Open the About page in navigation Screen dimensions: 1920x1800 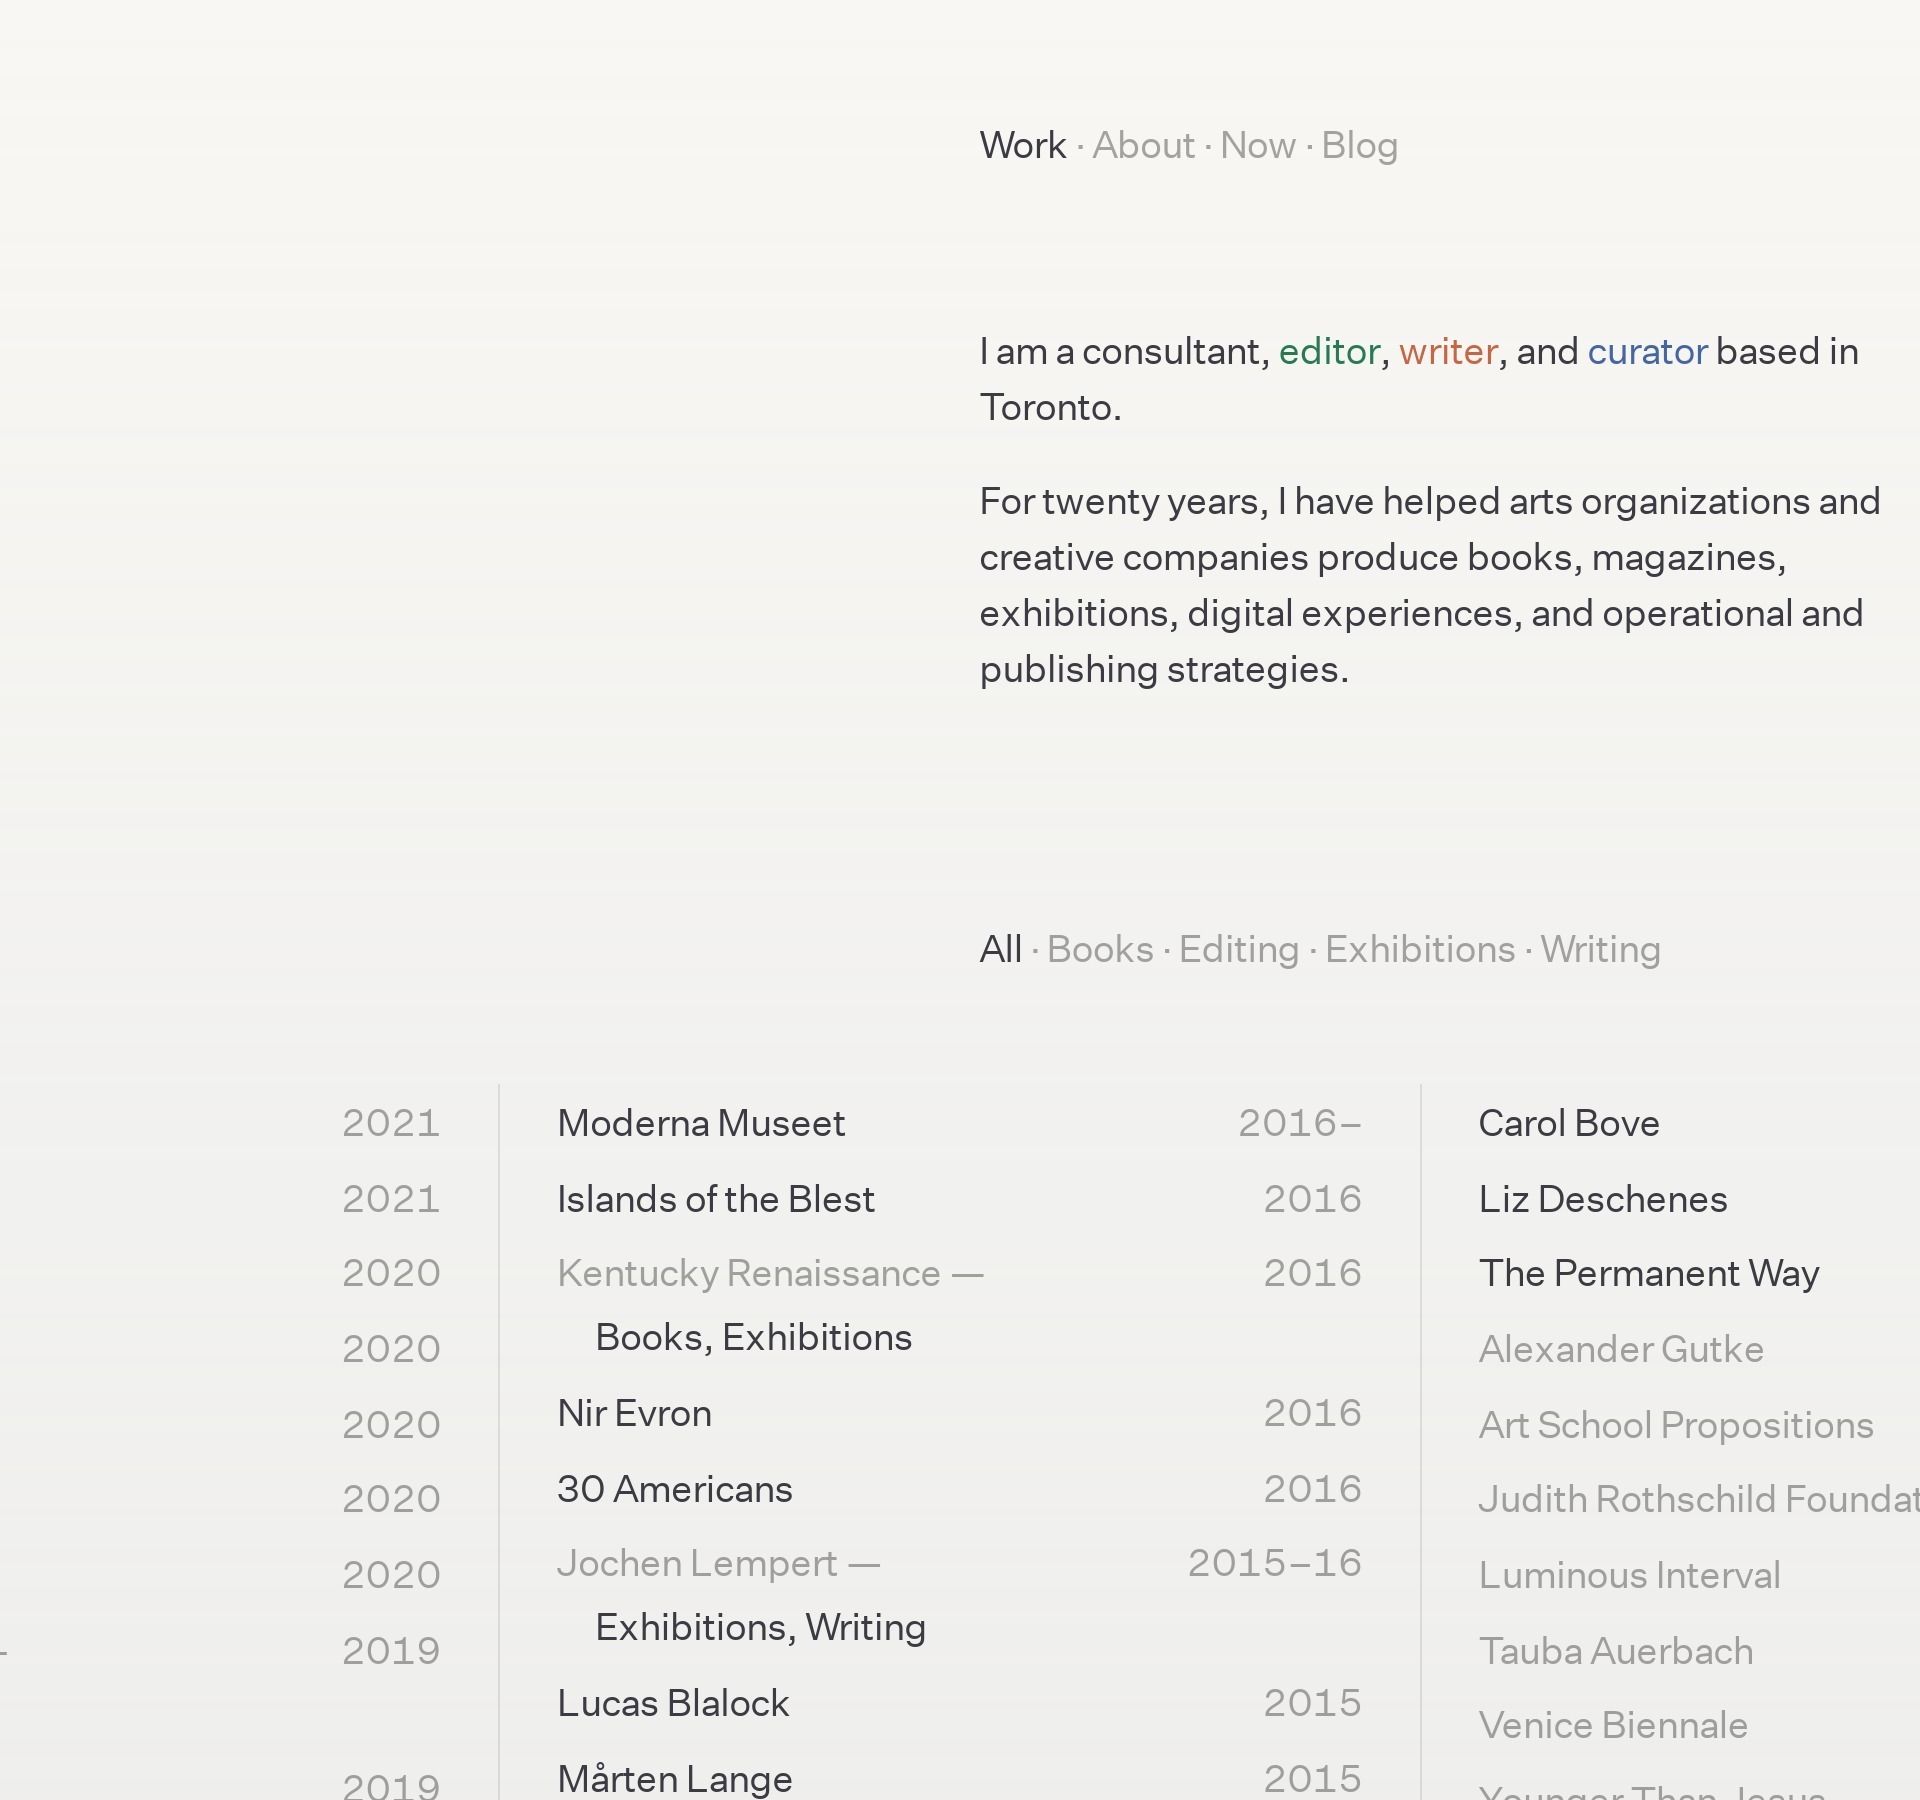pos(1143,146)
